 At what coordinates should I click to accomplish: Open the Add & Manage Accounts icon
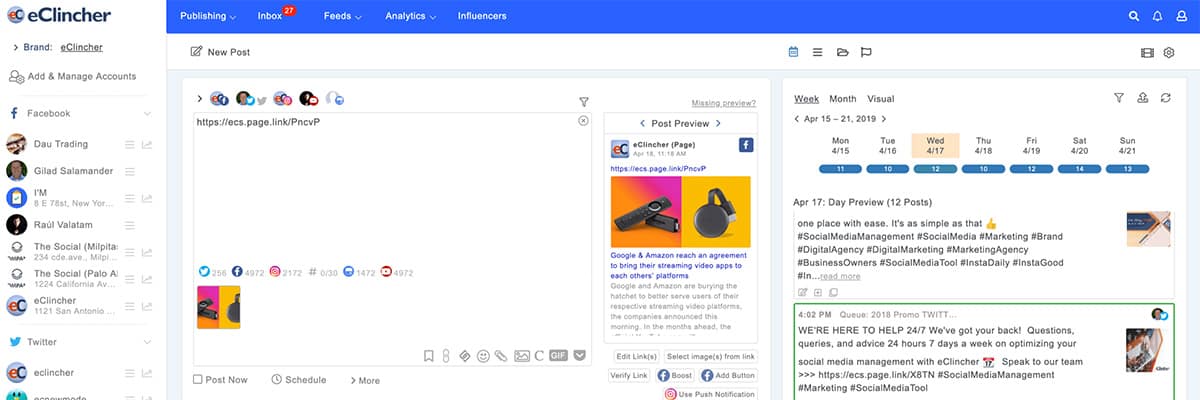coord(16,76)
